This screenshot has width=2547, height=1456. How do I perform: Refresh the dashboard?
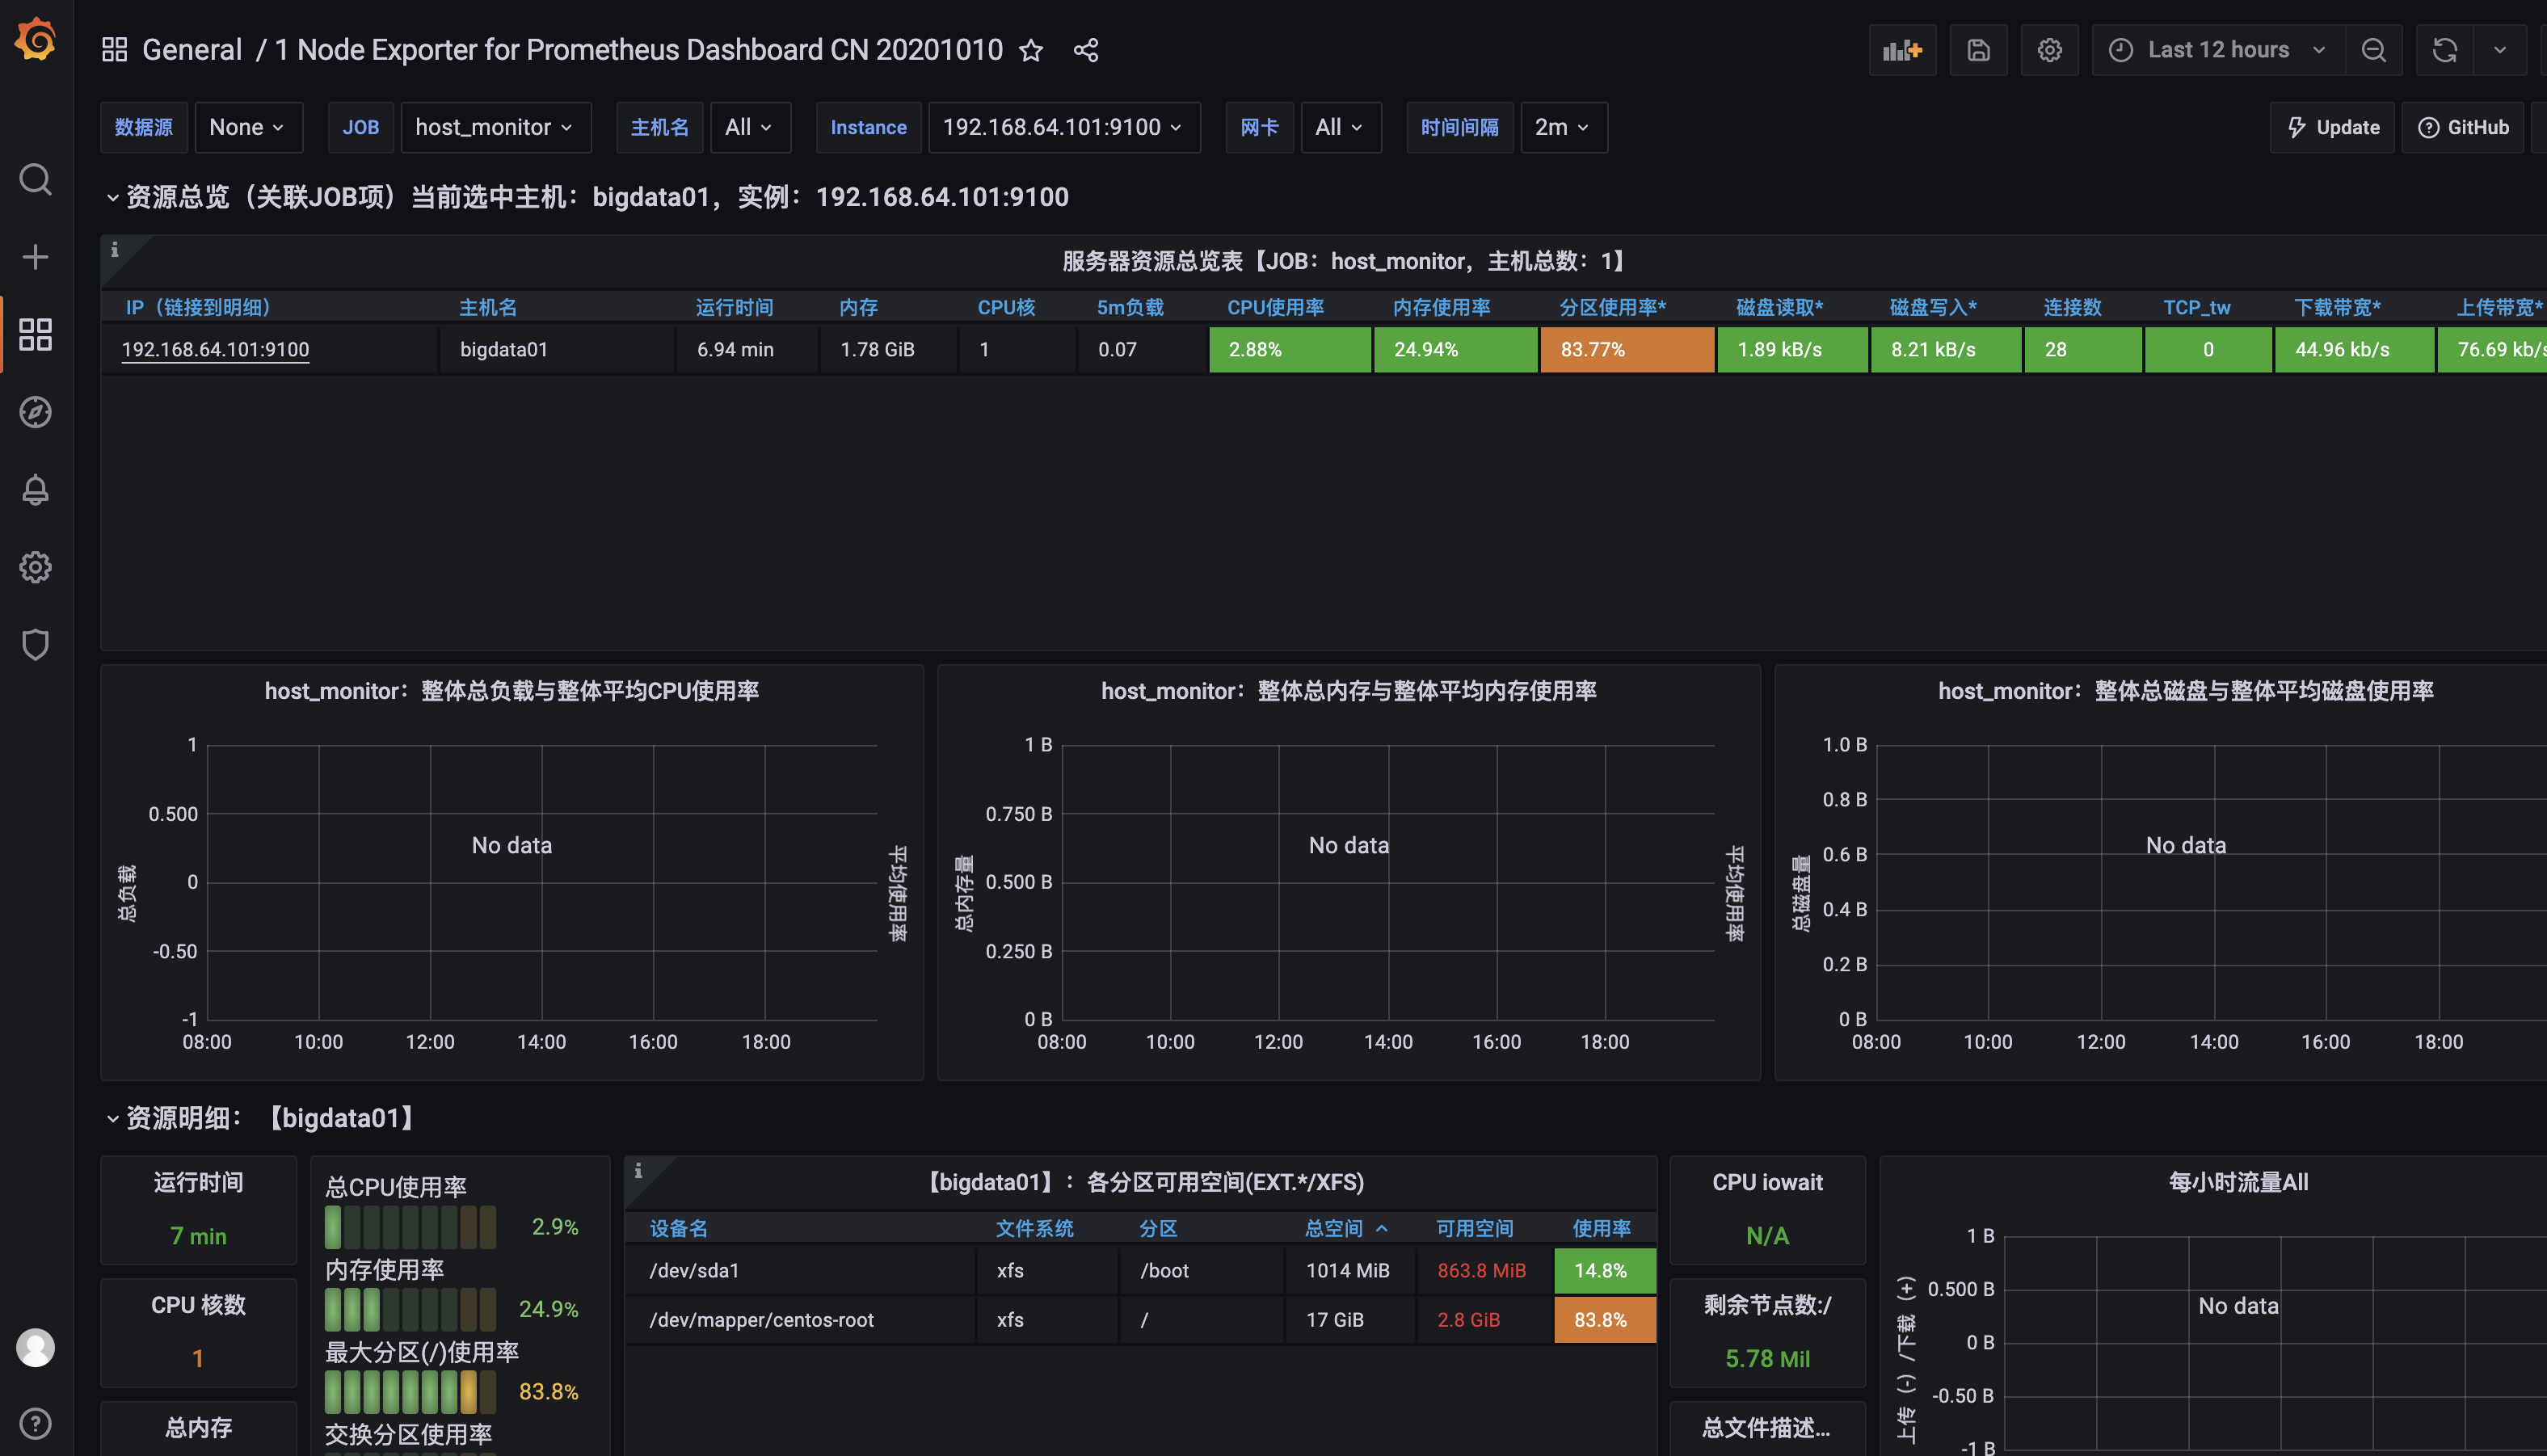point(2444,50)
